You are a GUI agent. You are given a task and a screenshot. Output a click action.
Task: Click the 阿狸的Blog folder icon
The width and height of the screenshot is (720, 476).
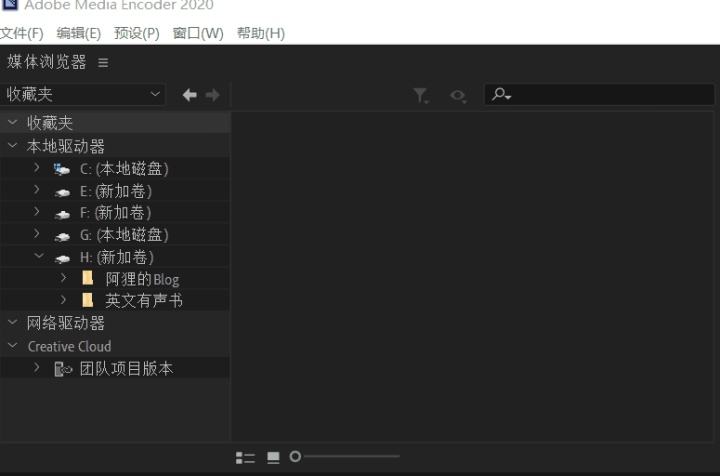pos(87,278)
